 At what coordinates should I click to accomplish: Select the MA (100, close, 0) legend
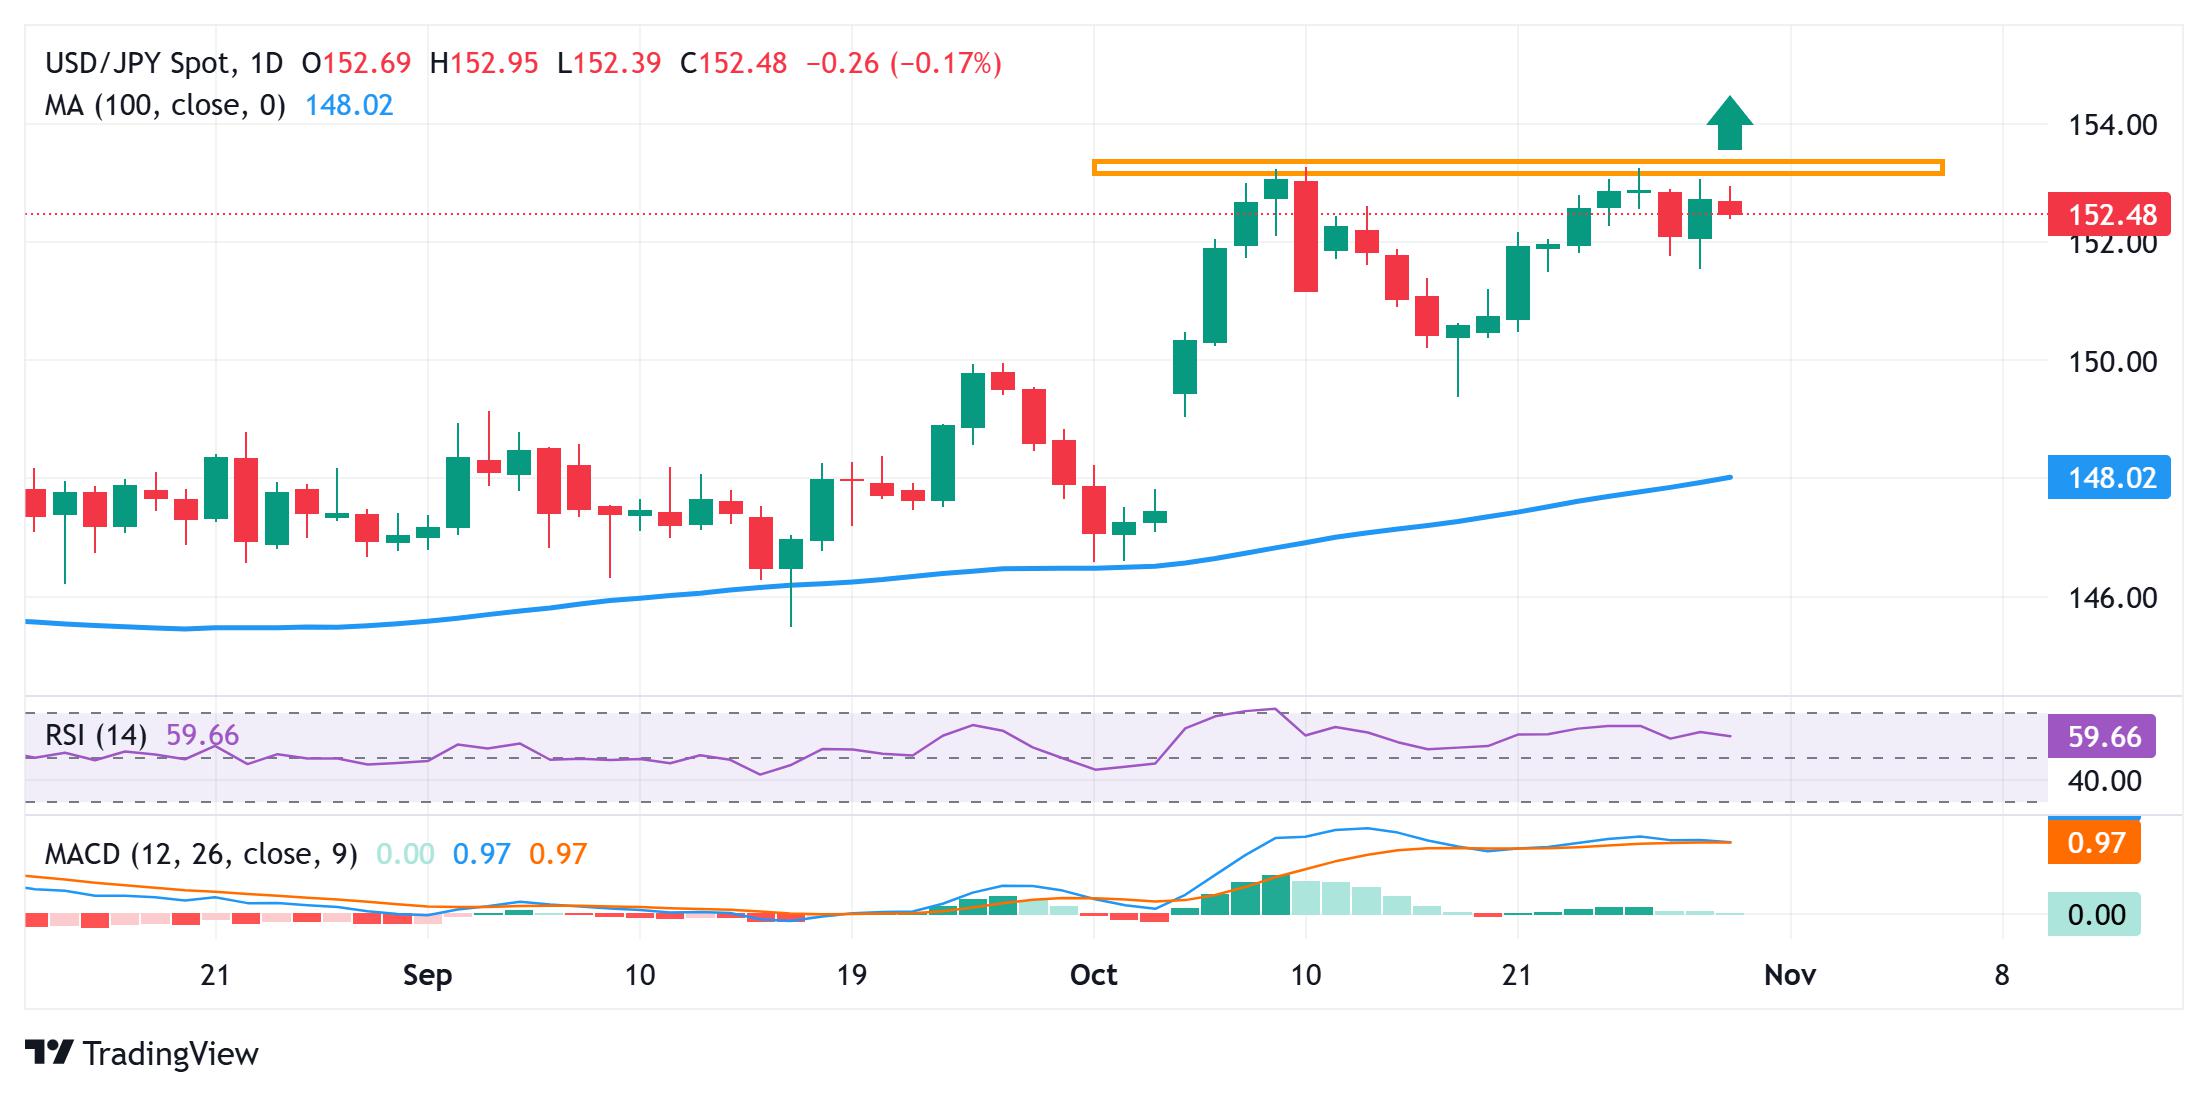click(165, 105)
